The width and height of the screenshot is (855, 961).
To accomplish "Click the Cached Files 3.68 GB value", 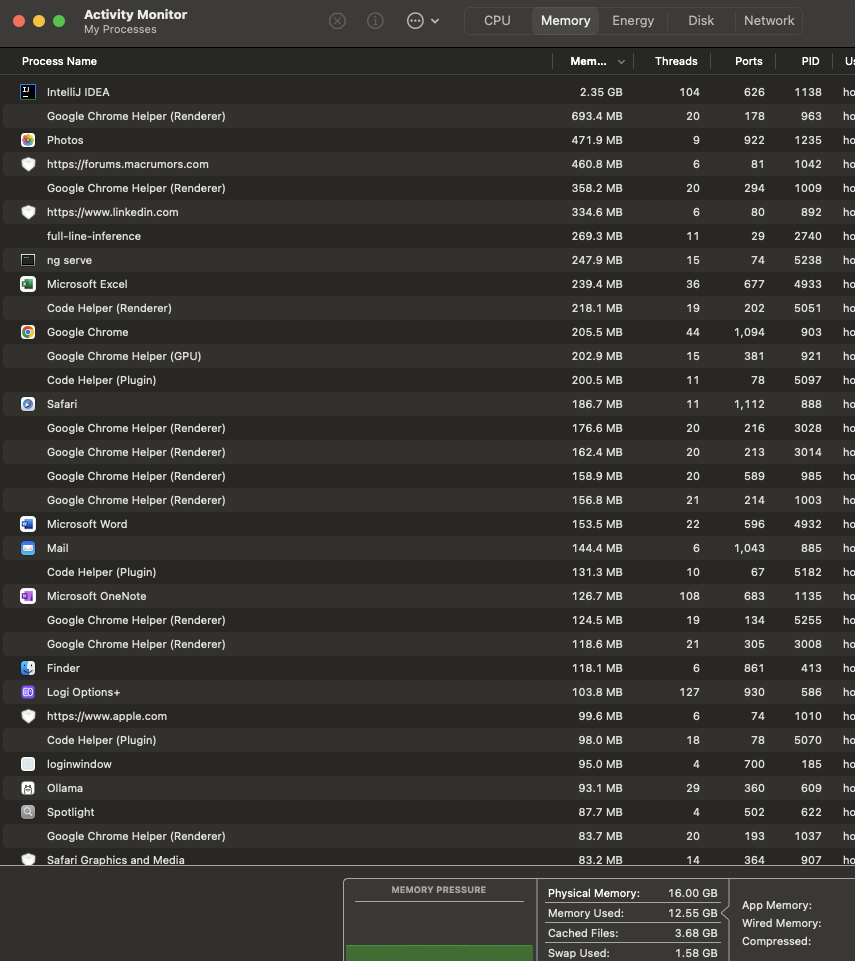I will coord(696,933).
